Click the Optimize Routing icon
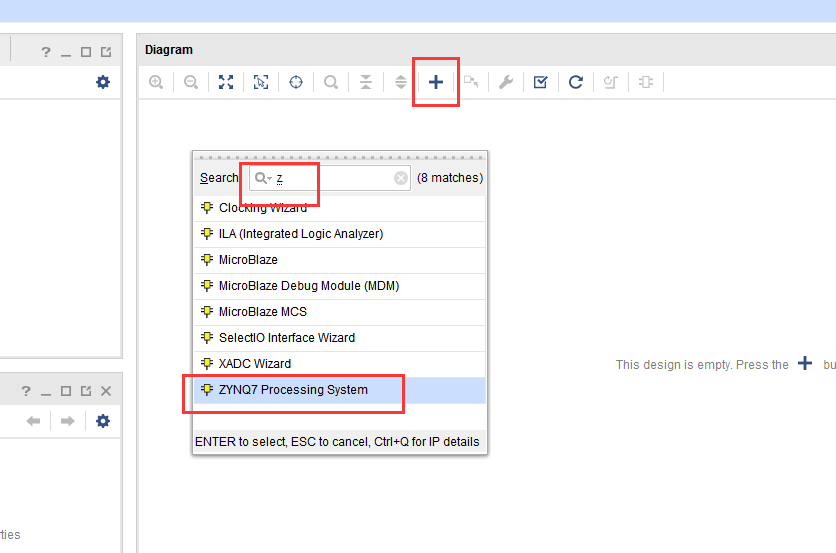 pyautogui.click(x=610, y=82)
